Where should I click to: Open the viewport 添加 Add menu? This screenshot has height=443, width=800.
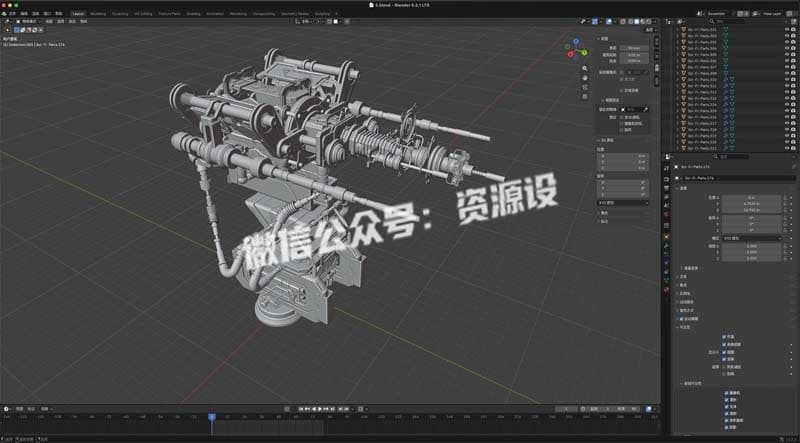click(72, 21)
